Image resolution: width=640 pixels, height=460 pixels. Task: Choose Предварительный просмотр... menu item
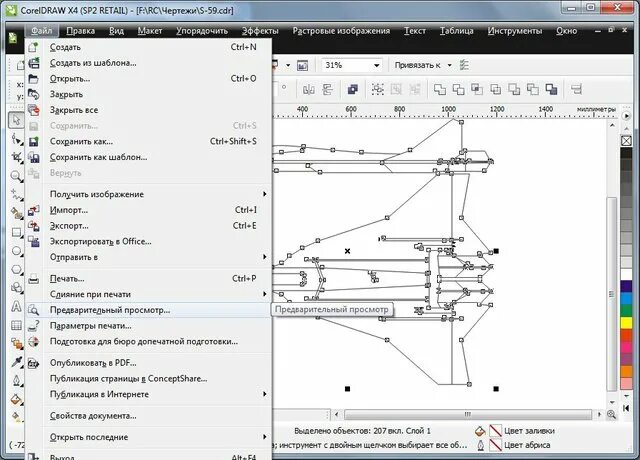pyautogui.click(x=149, y=310)
